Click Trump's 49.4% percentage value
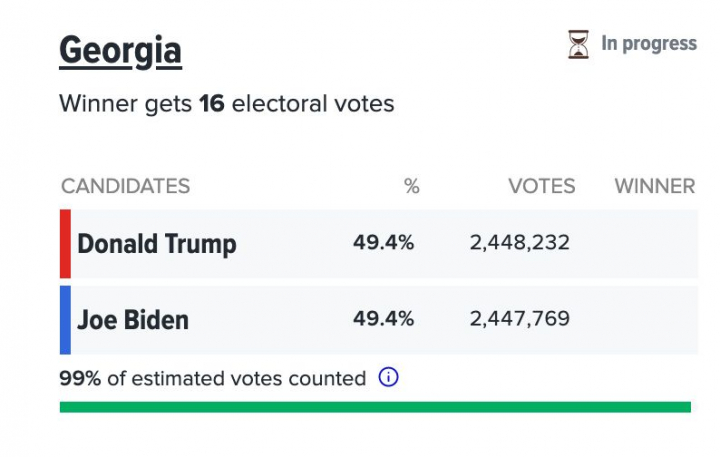This screenshot has width=720, height=457. tap(383, 243)
